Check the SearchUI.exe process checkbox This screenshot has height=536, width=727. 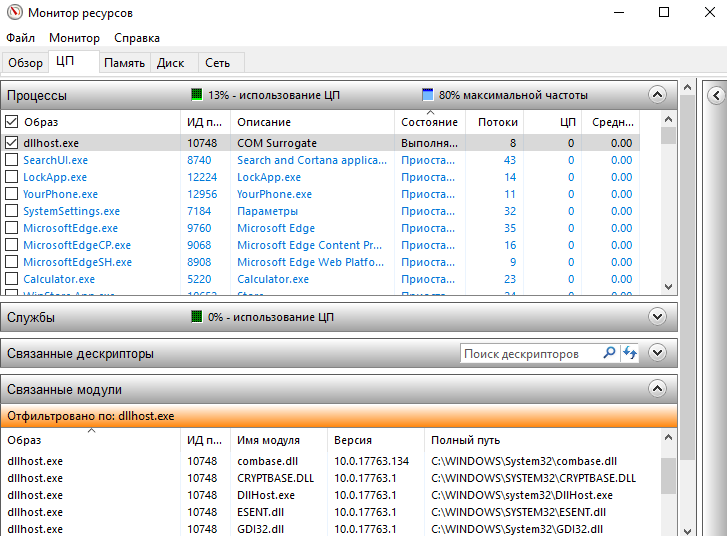pos(12,160)
